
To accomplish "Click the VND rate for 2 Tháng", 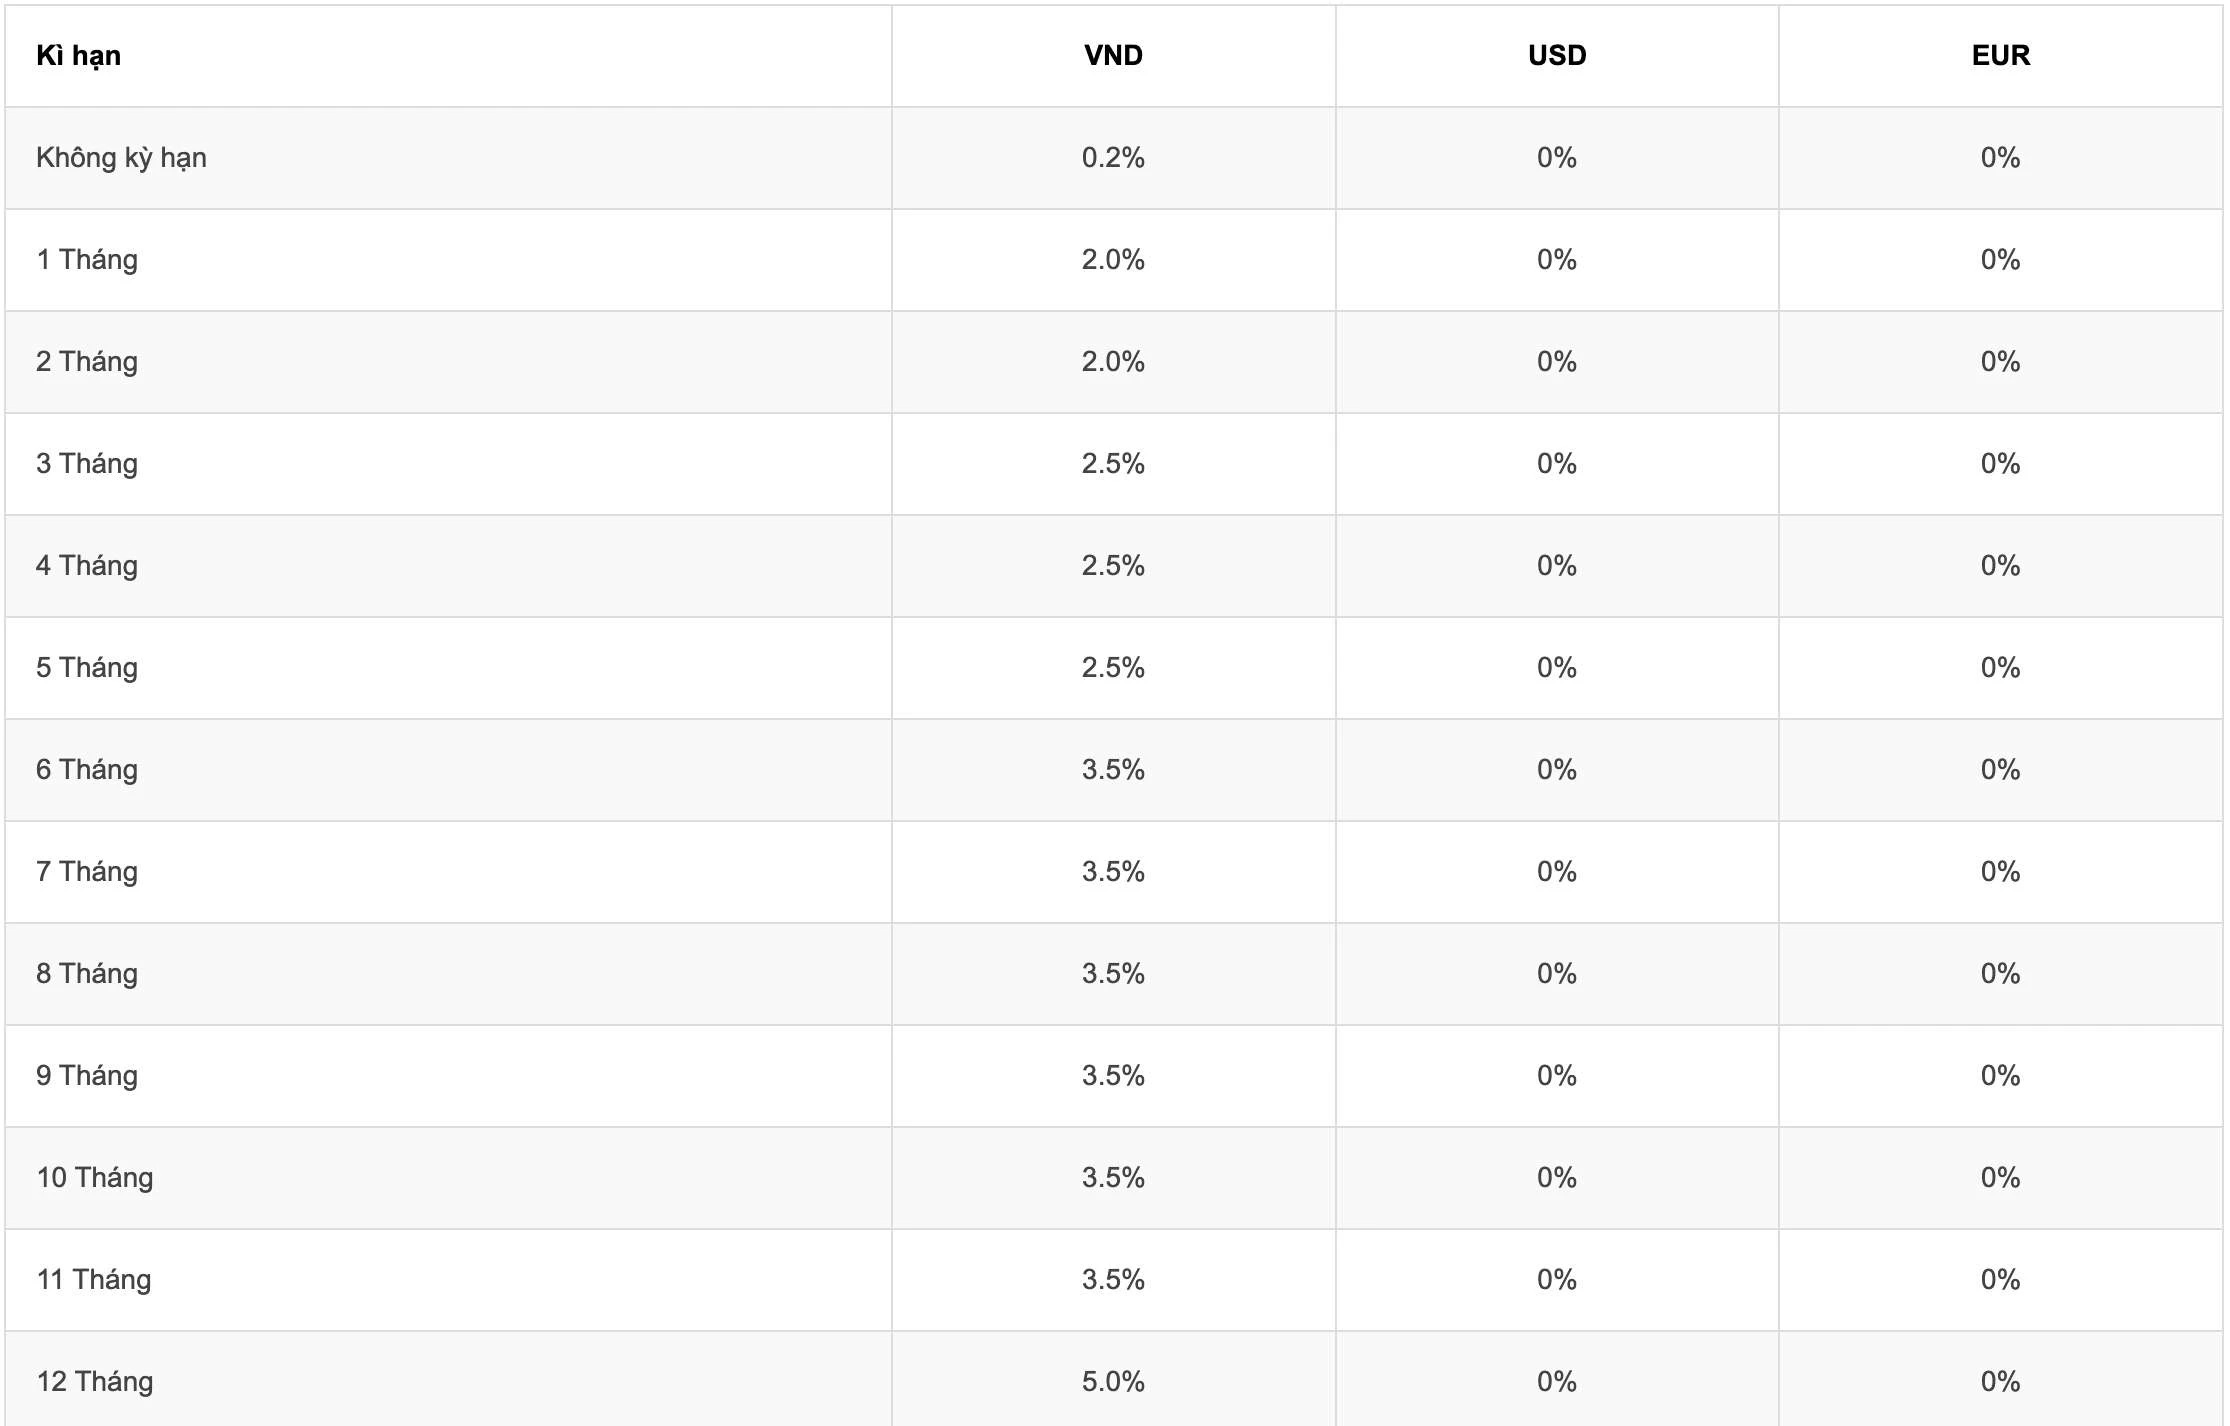I will [1113, 362].
